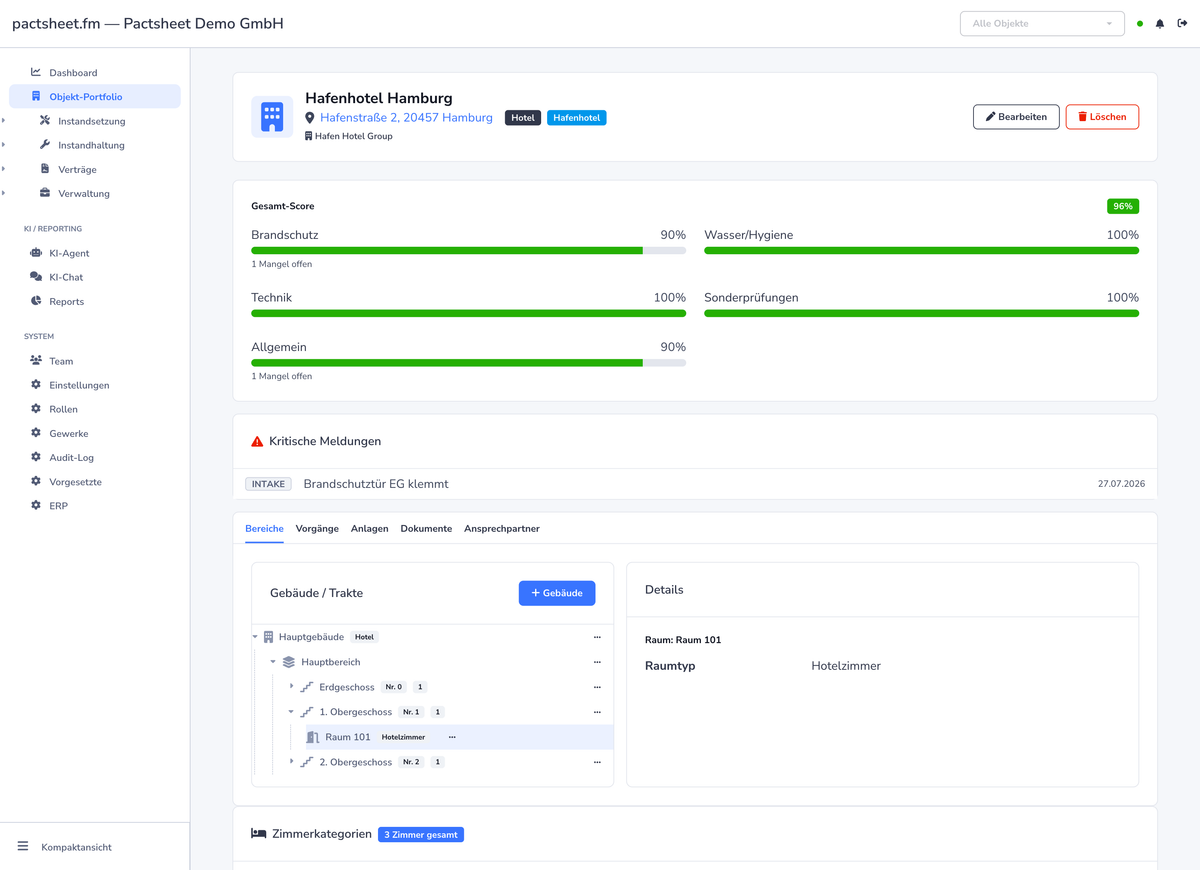Click the Gewerke gear icon
This screenshot has width=1200, height=870.
36,433
